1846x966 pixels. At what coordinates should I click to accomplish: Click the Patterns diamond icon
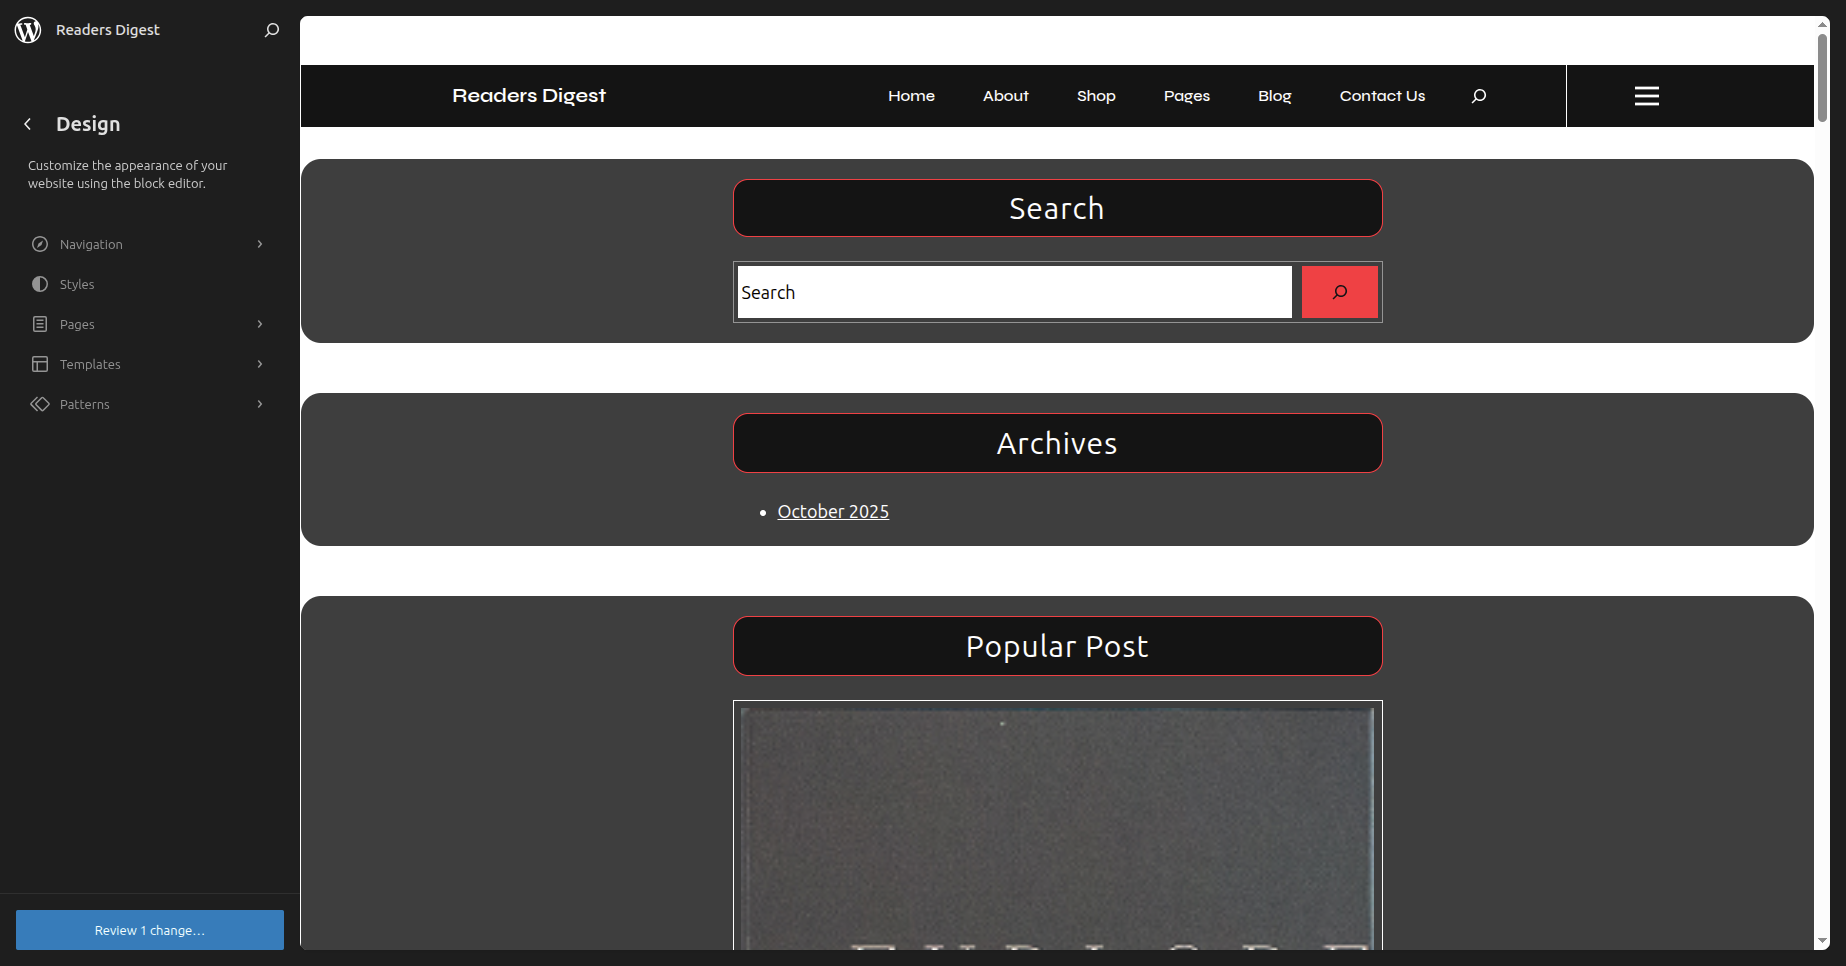pos(40,404)
